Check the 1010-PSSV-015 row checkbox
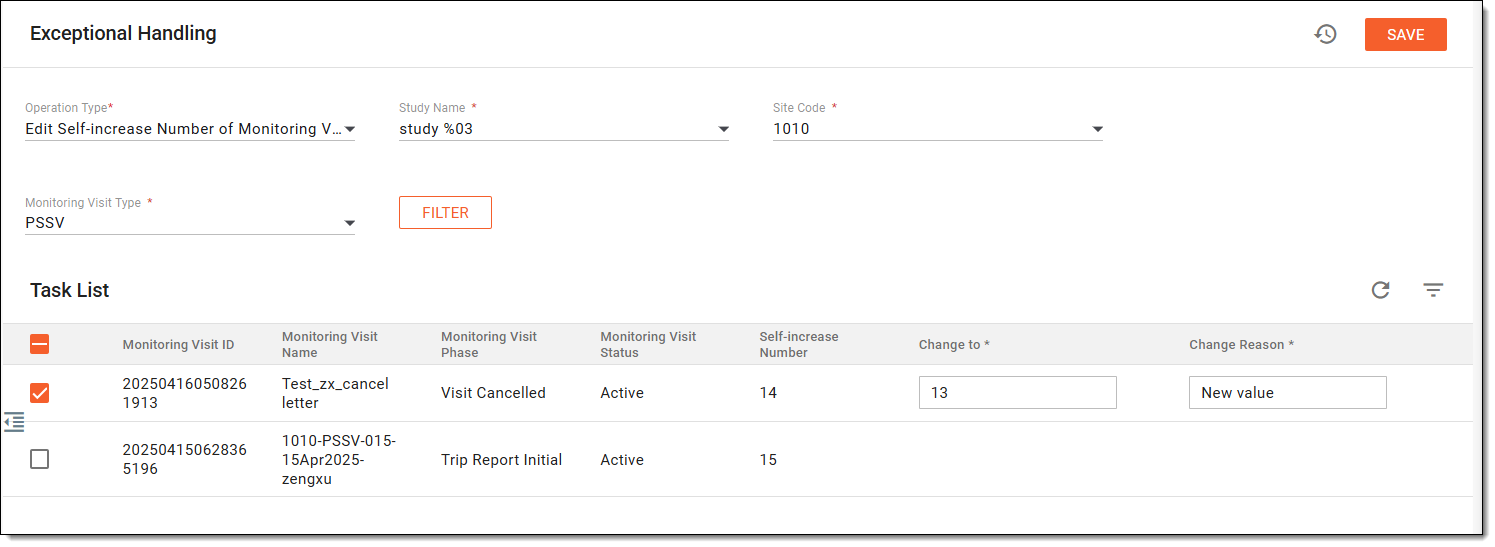This screenshot has width=1495, height=547. [x=39, y=459]
